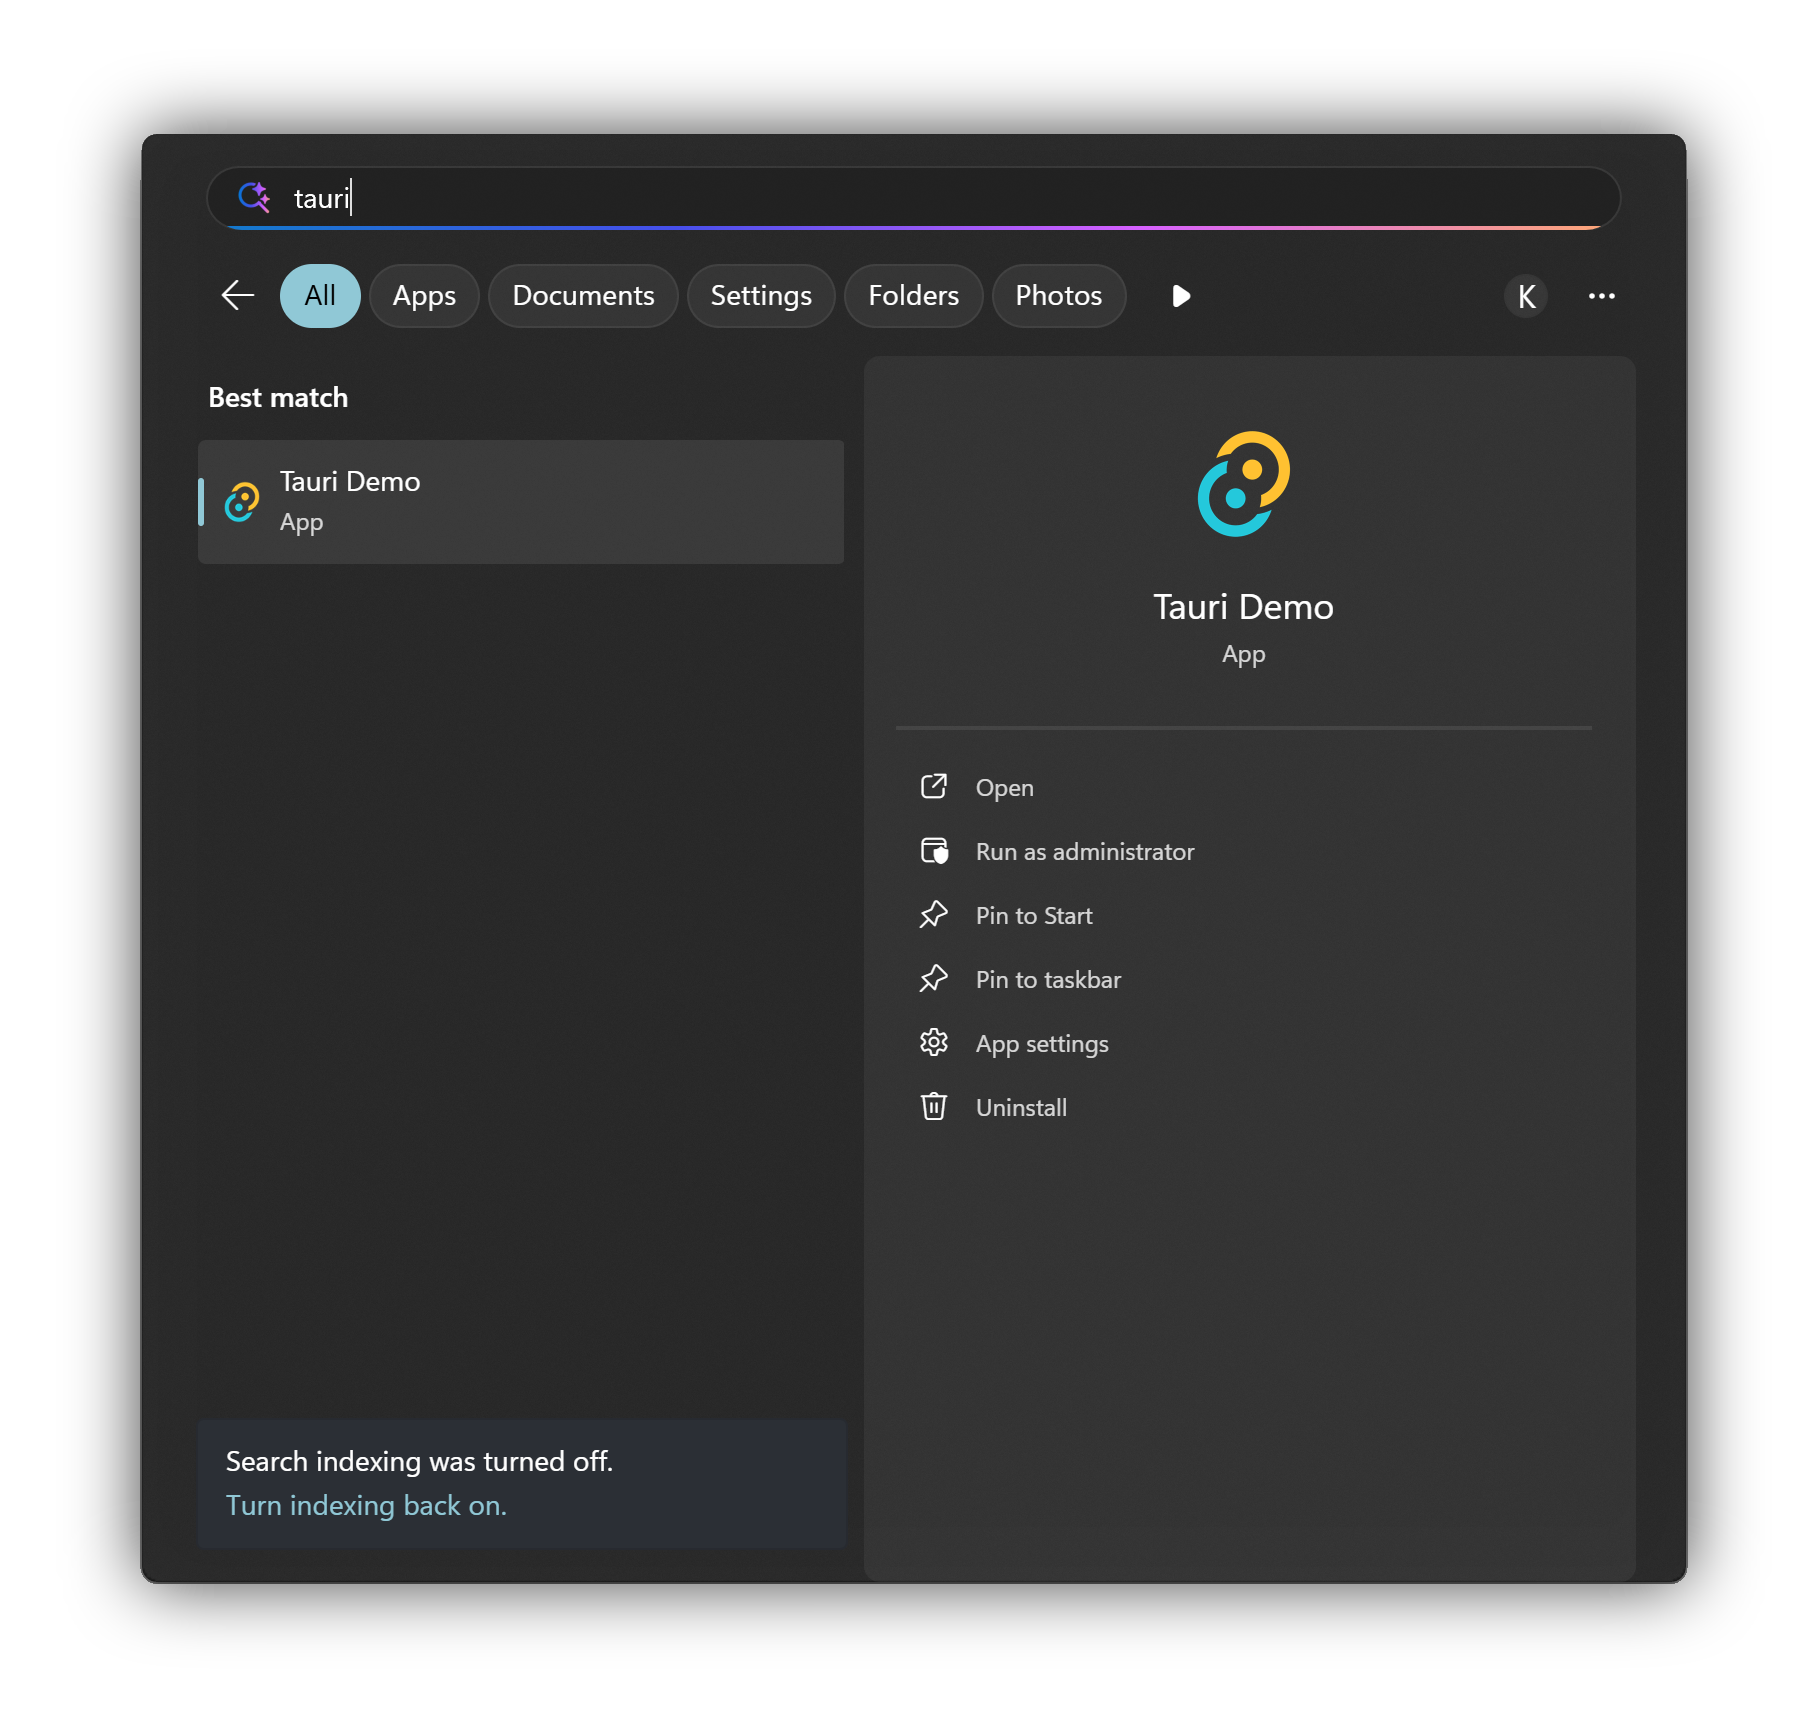Choose Uninstall for Tauri Demo
Screen dimensions: 1816x1716
pos(1021,1108)
